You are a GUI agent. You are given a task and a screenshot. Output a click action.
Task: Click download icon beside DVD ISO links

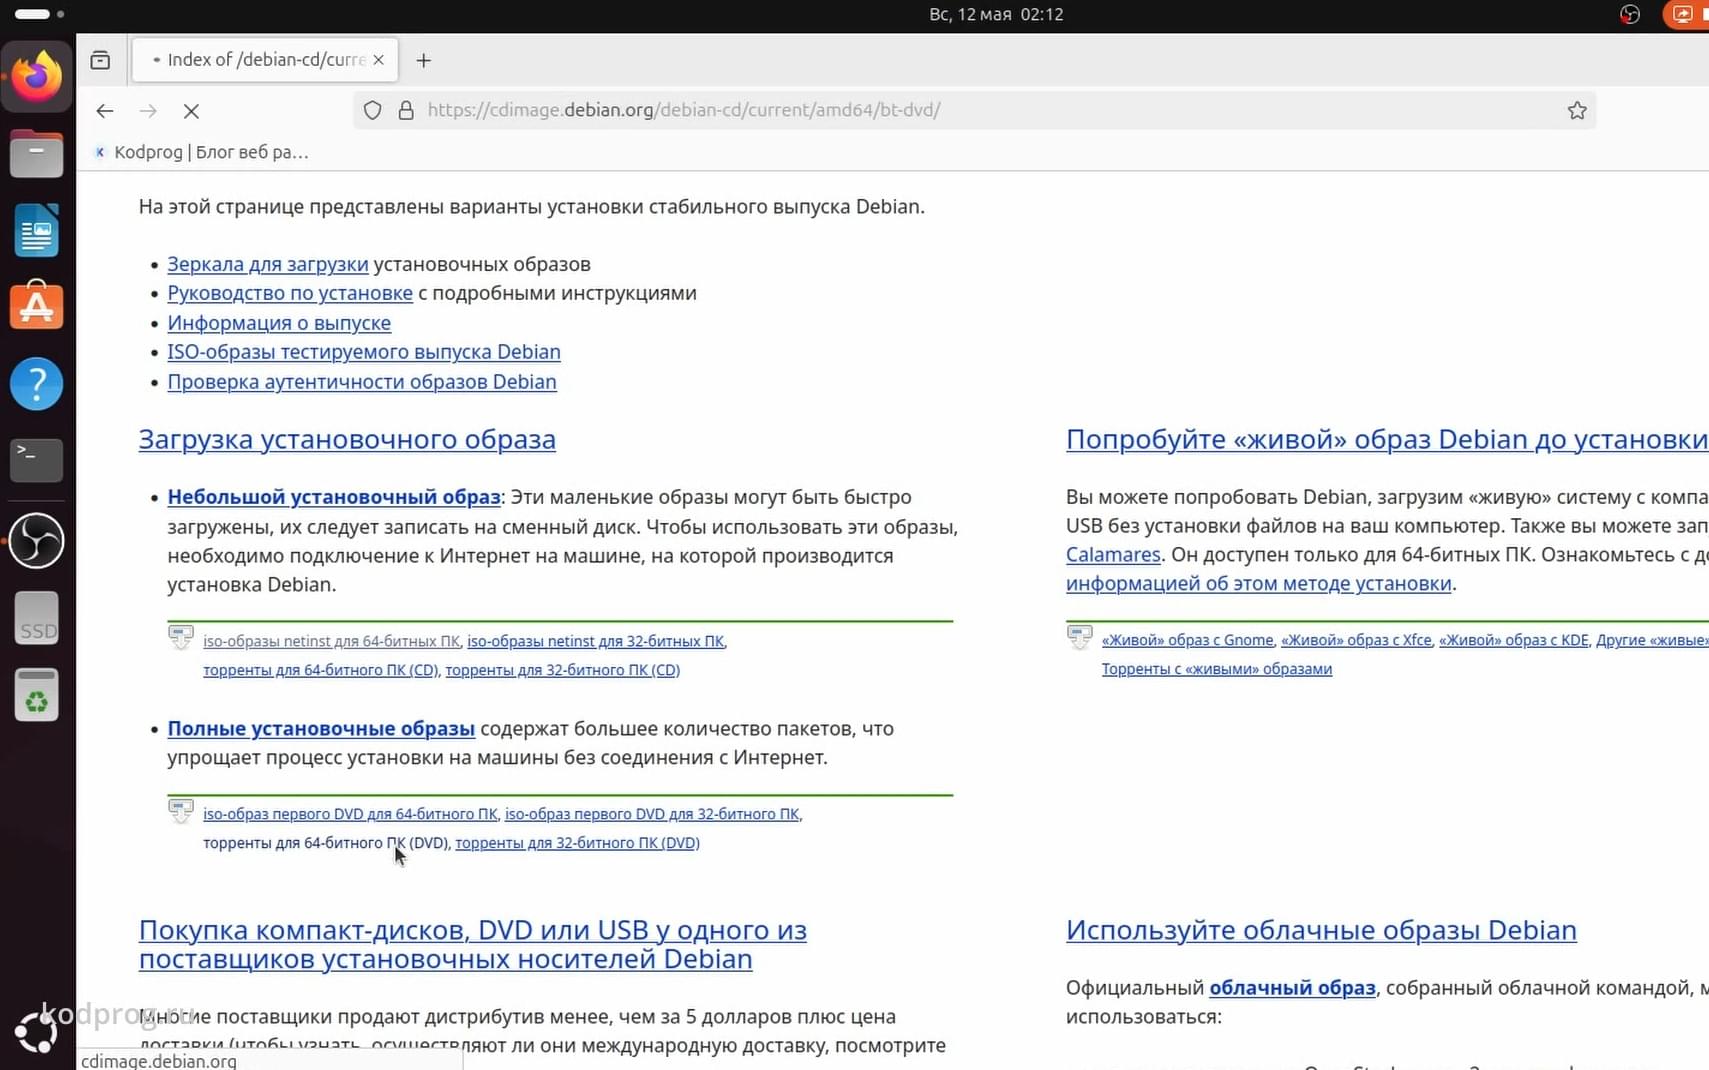pyautogui.click(x=181, y=811)
